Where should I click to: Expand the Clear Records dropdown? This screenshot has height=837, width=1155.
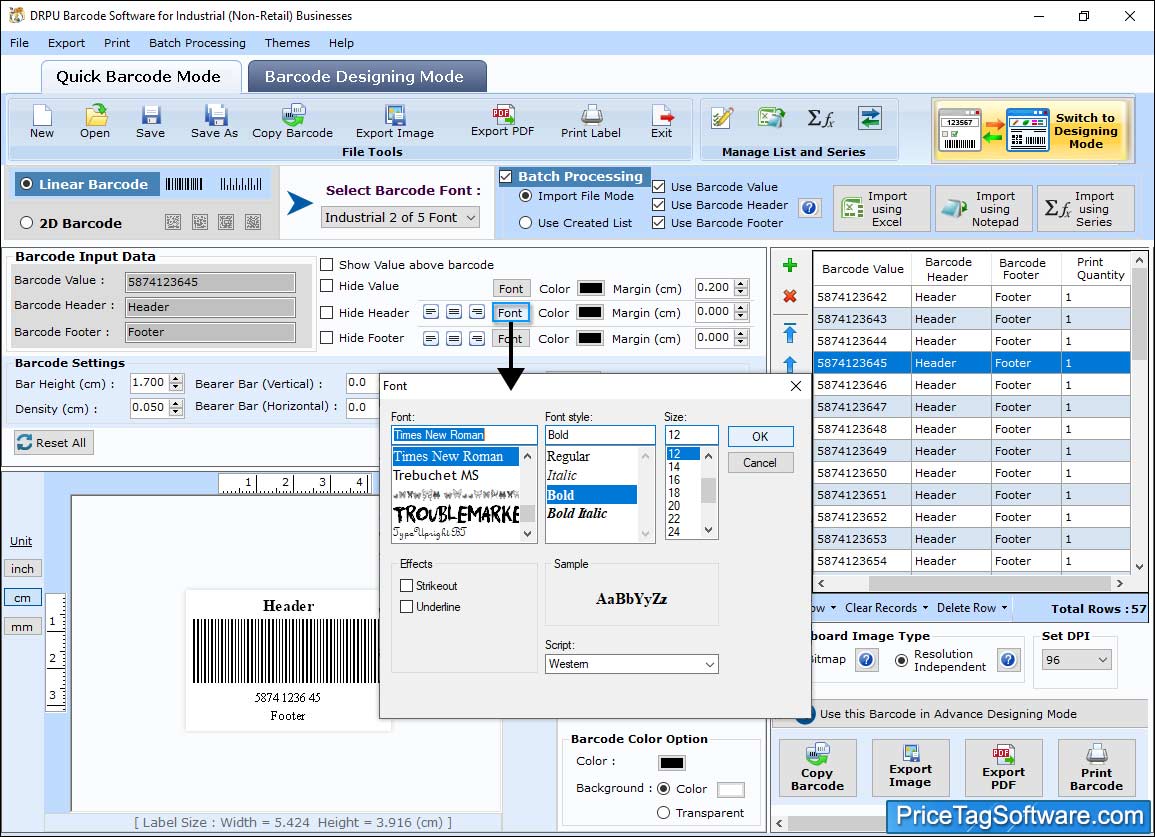(x=886, y=608)
